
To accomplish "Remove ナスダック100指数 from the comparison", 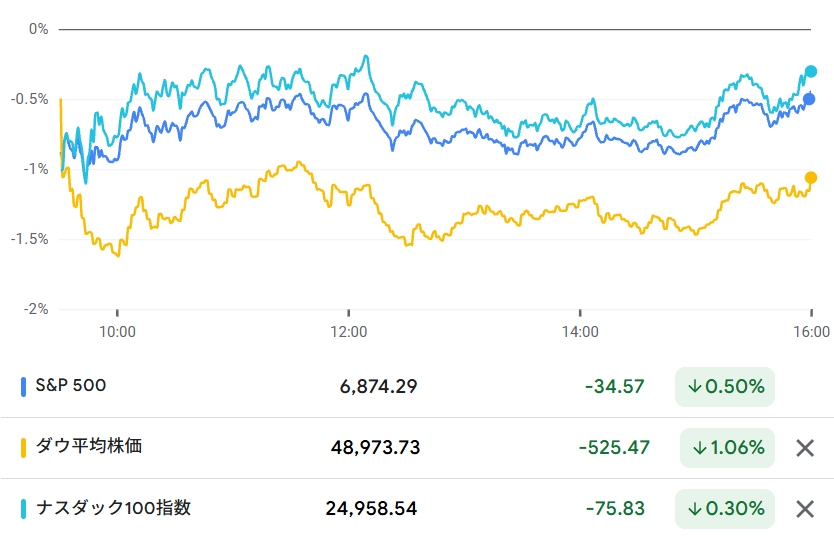I will tap(804, 509).
